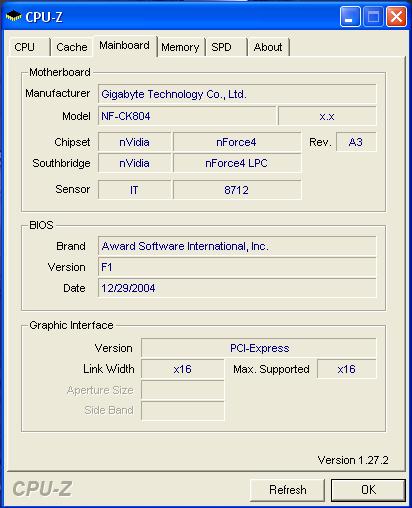Click the BIOS Brand Award Software field
Screen dimensions: 412x508
(x=237, y=246)
